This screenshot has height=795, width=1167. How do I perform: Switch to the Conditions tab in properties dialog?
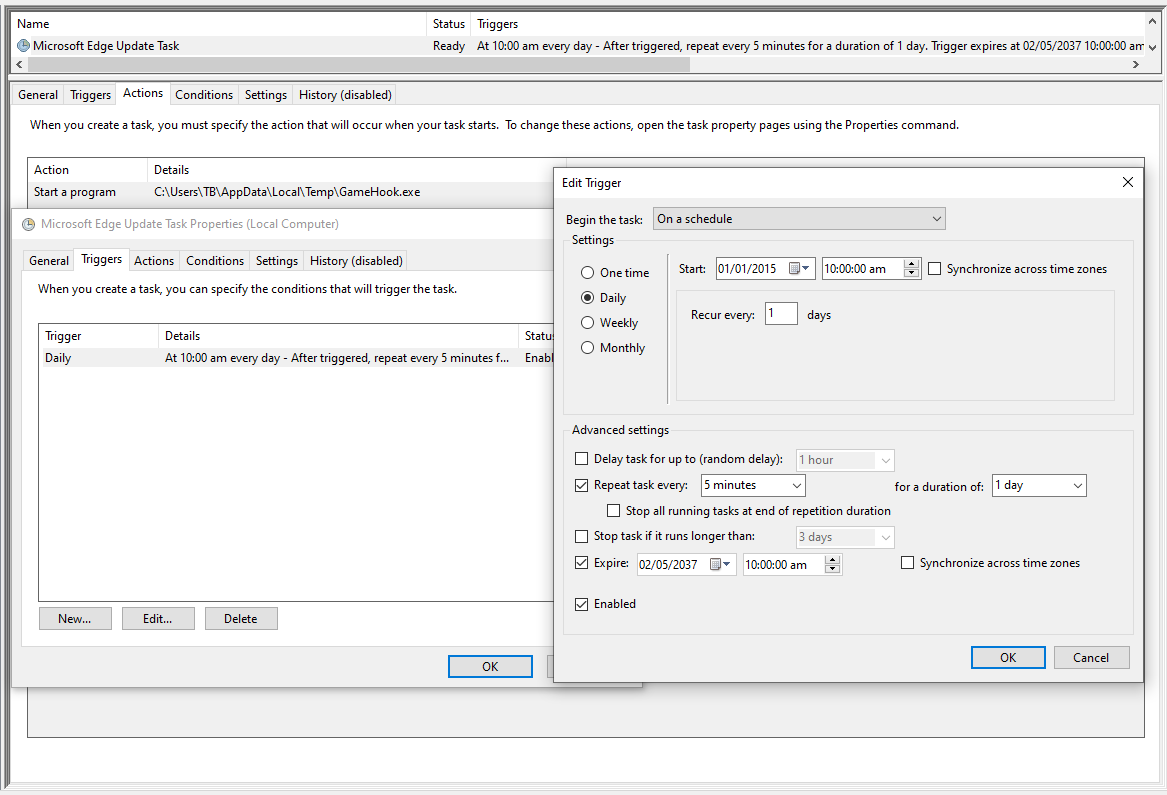point(214,260)
